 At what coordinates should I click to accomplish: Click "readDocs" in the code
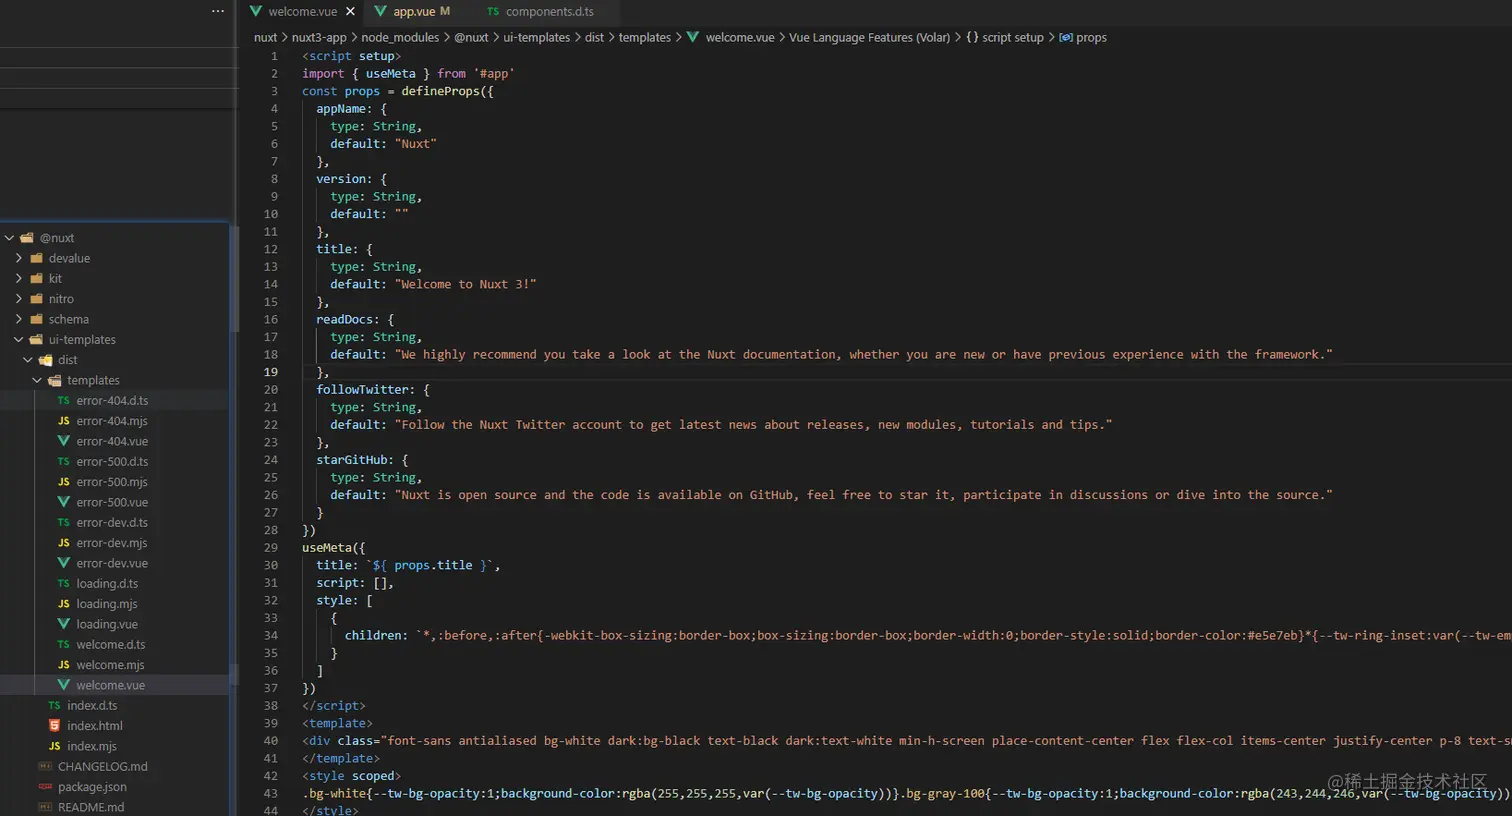pyautogui.click(x=345, y=320)
